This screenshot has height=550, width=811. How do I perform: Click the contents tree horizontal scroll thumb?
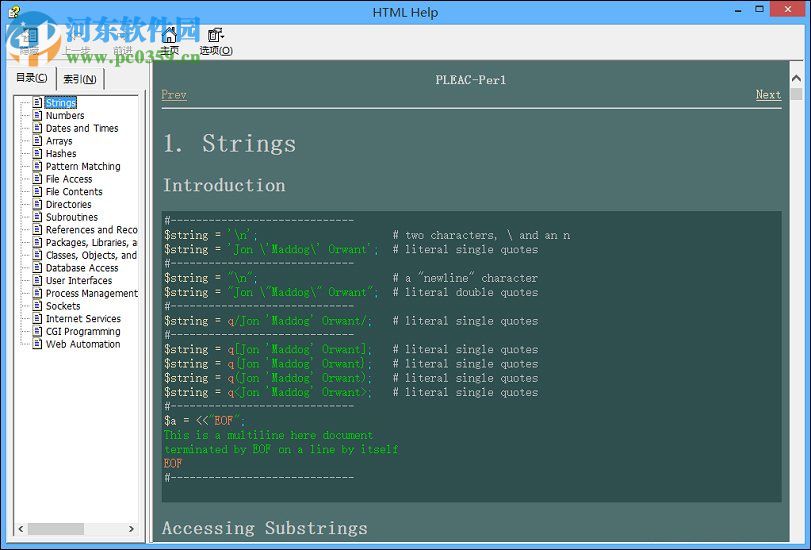pos(56,529)
